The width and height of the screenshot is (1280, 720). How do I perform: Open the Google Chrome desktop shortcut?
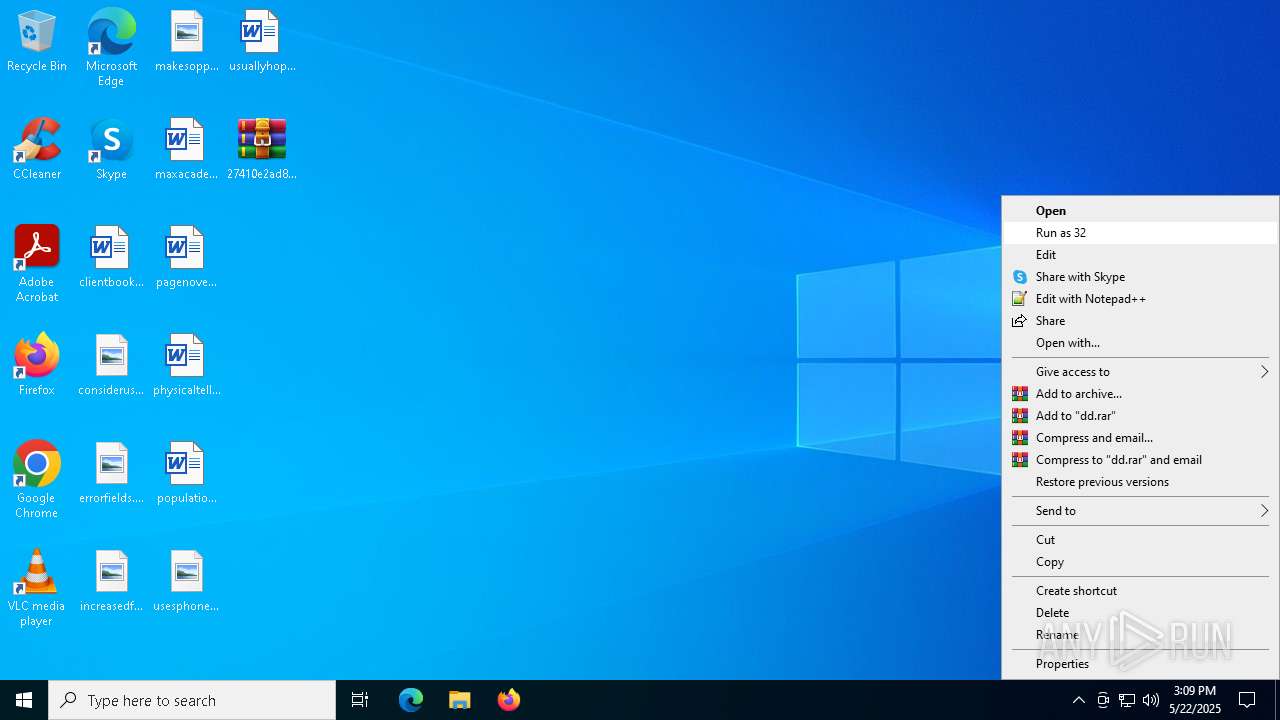click(37, 480)
